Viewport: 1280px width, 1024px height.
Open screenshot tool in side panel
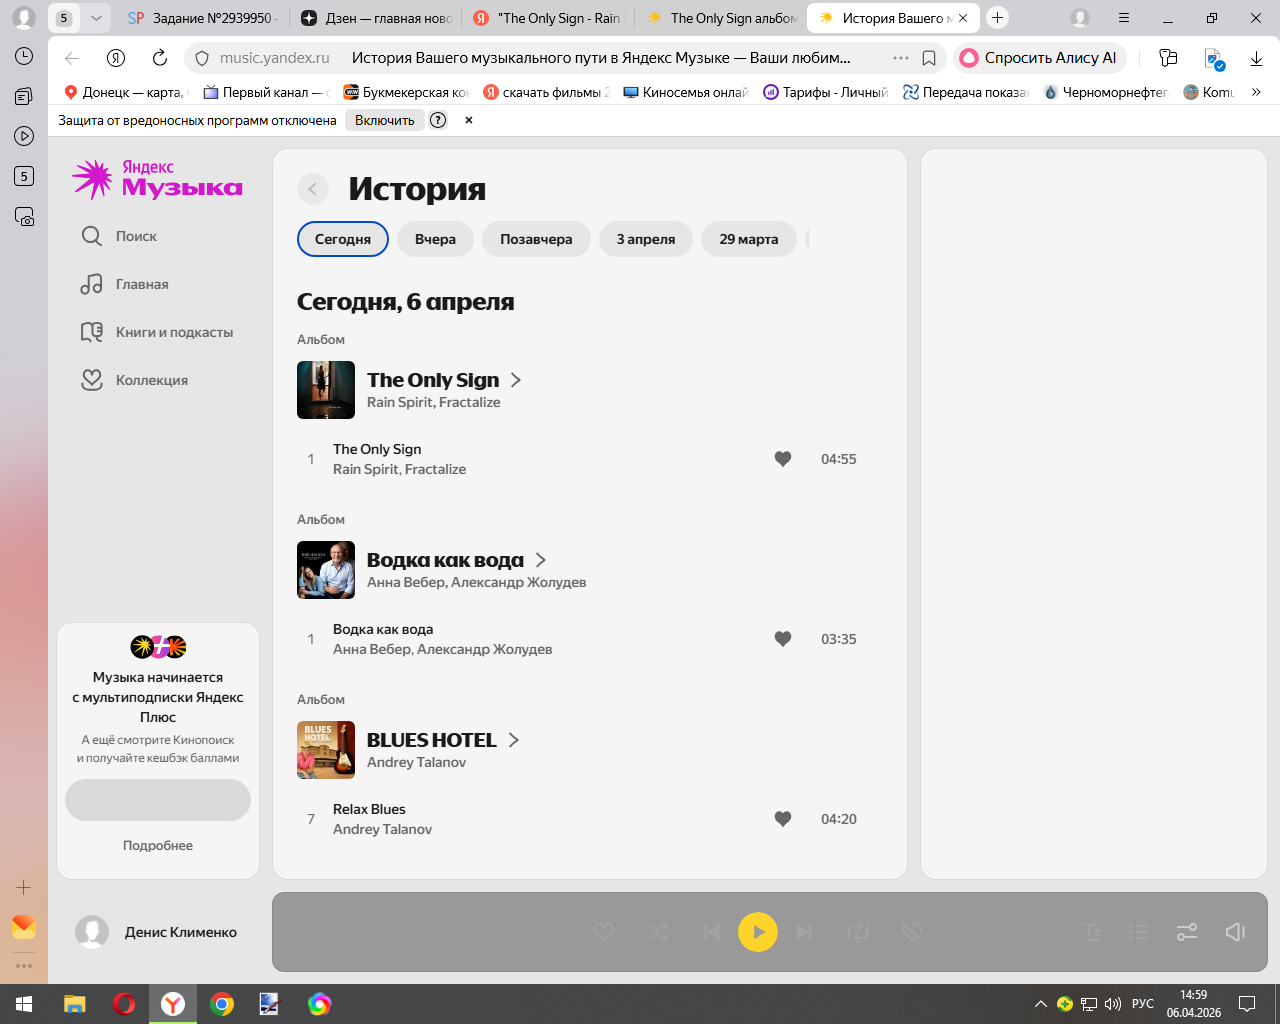[x=24, y=216]
